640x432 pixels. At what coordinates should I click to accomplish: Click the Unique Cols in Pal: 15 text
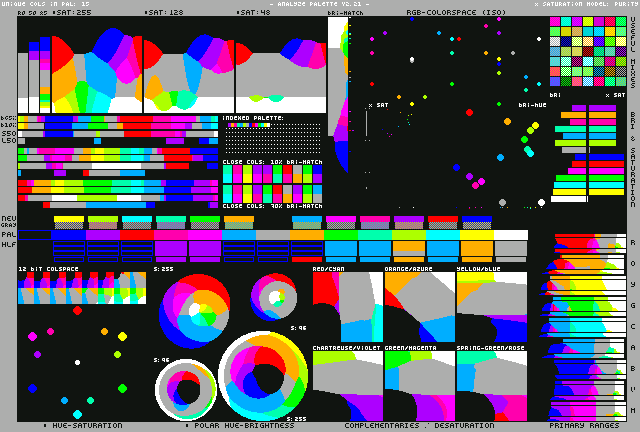(x=46, y=4)
